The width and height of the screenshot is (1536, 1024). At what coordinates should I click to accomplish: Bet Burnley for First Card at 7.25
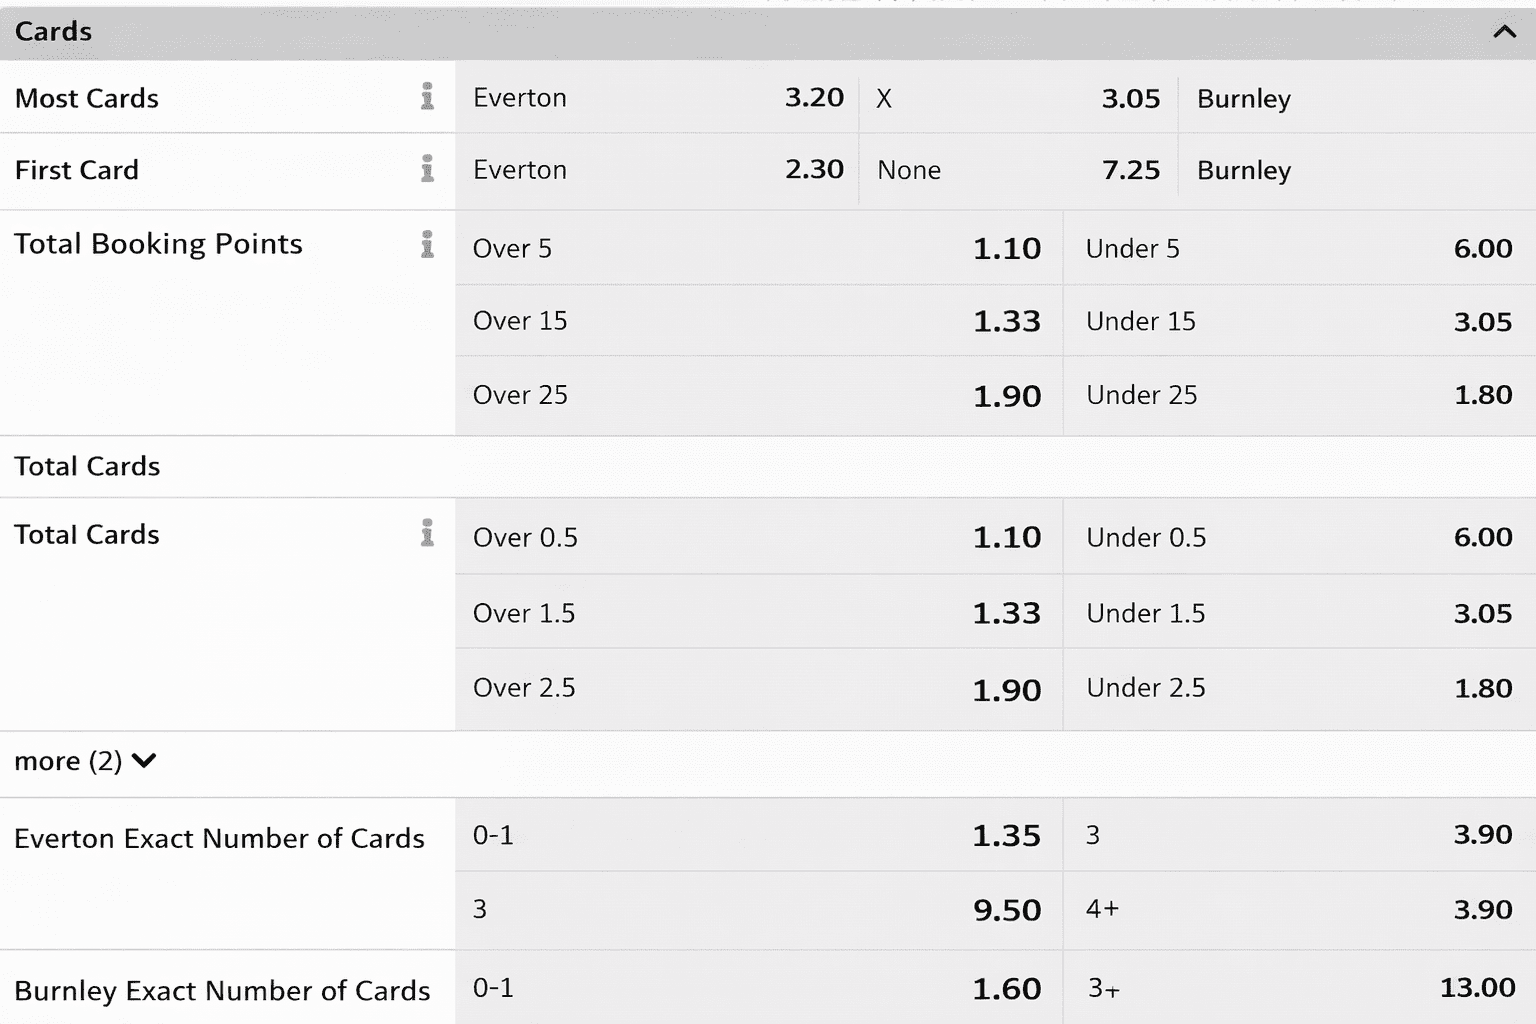coord(1355,170)
